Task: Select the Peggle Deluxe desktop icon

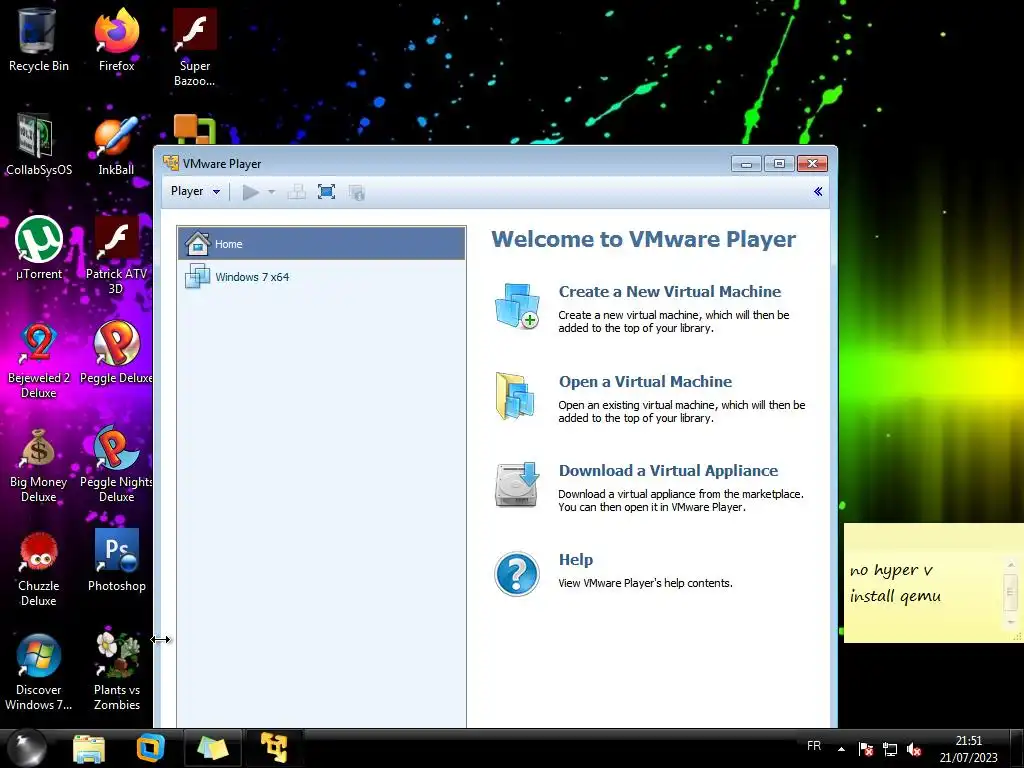Action: 116,352
